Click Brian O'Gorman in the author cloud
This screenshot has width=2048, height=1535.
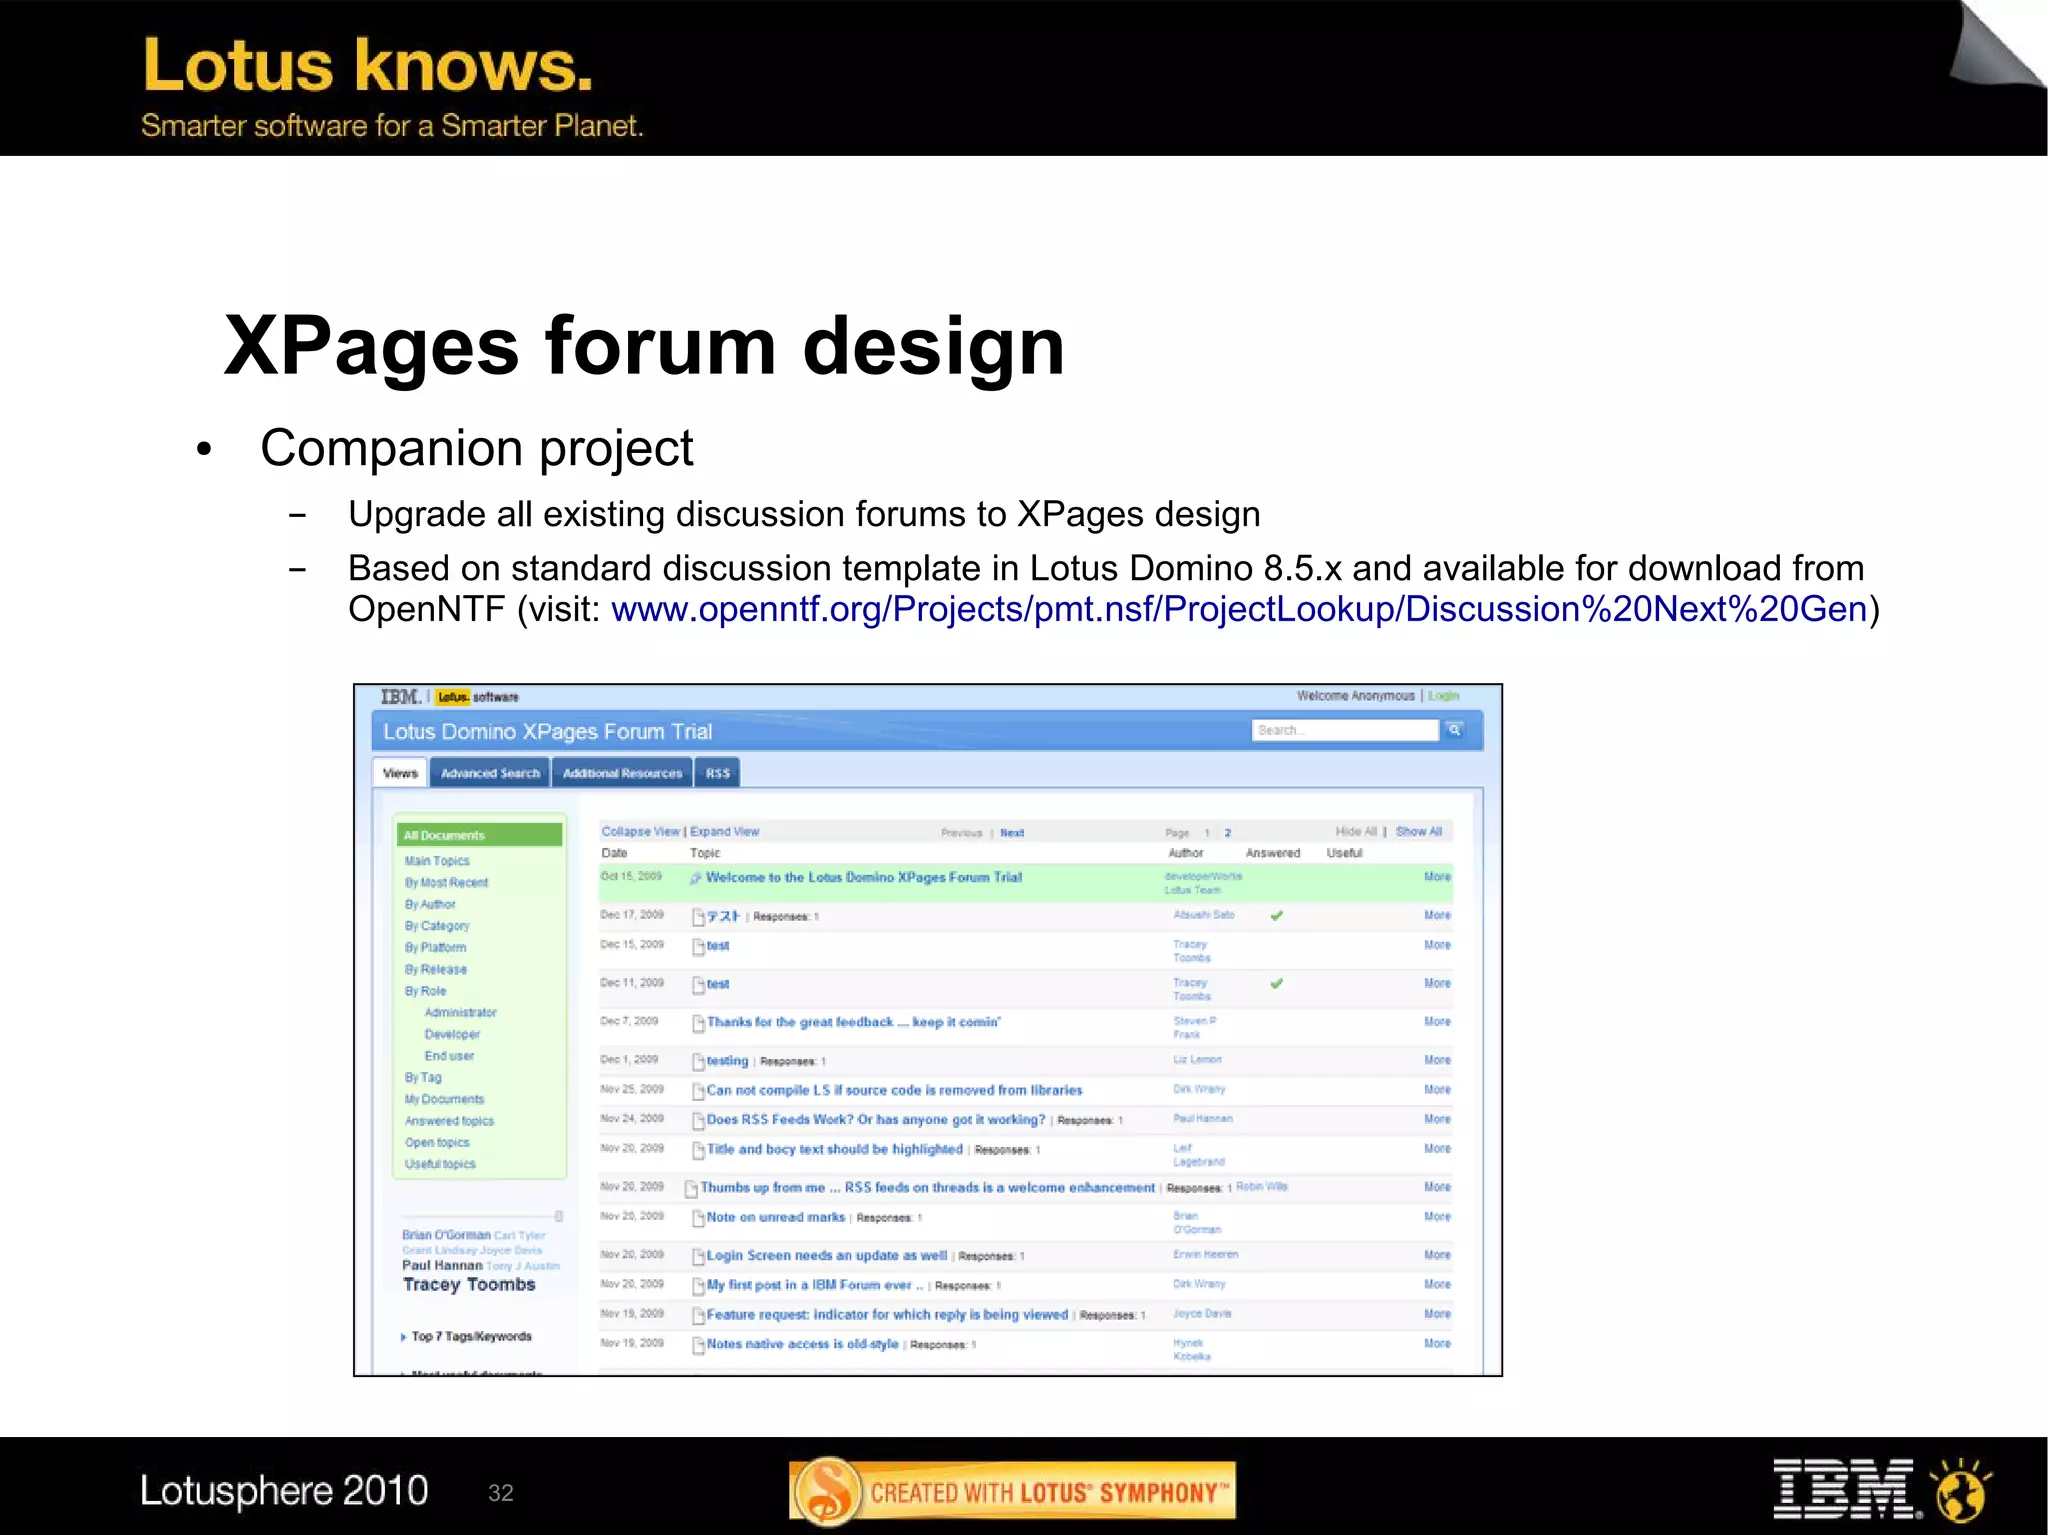446,1236
